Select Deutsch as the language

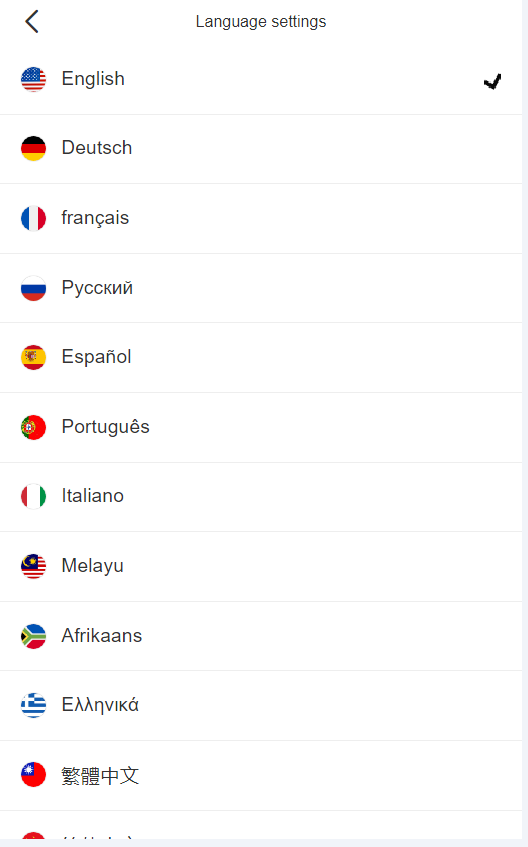pos(261,149)
